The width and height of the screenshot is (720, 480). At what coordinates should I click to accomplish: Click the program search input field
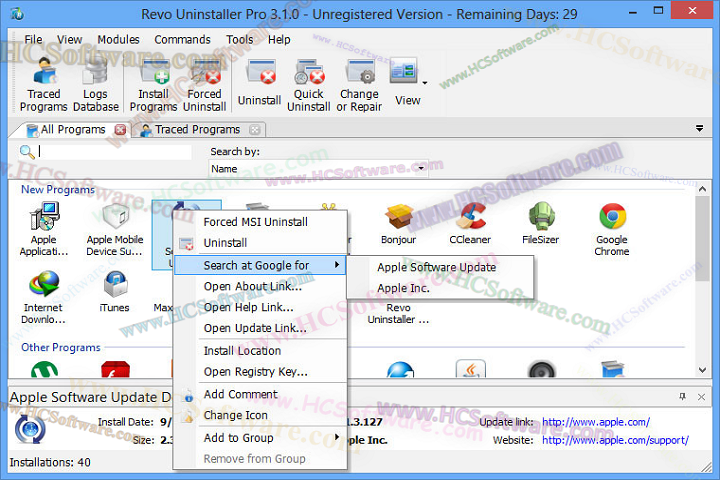114,152
